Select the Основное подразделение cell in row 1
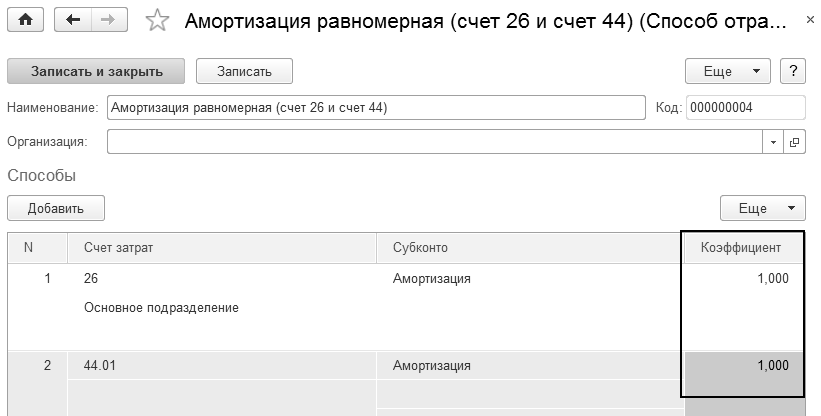The image size is (821, 416). point(162,308)
